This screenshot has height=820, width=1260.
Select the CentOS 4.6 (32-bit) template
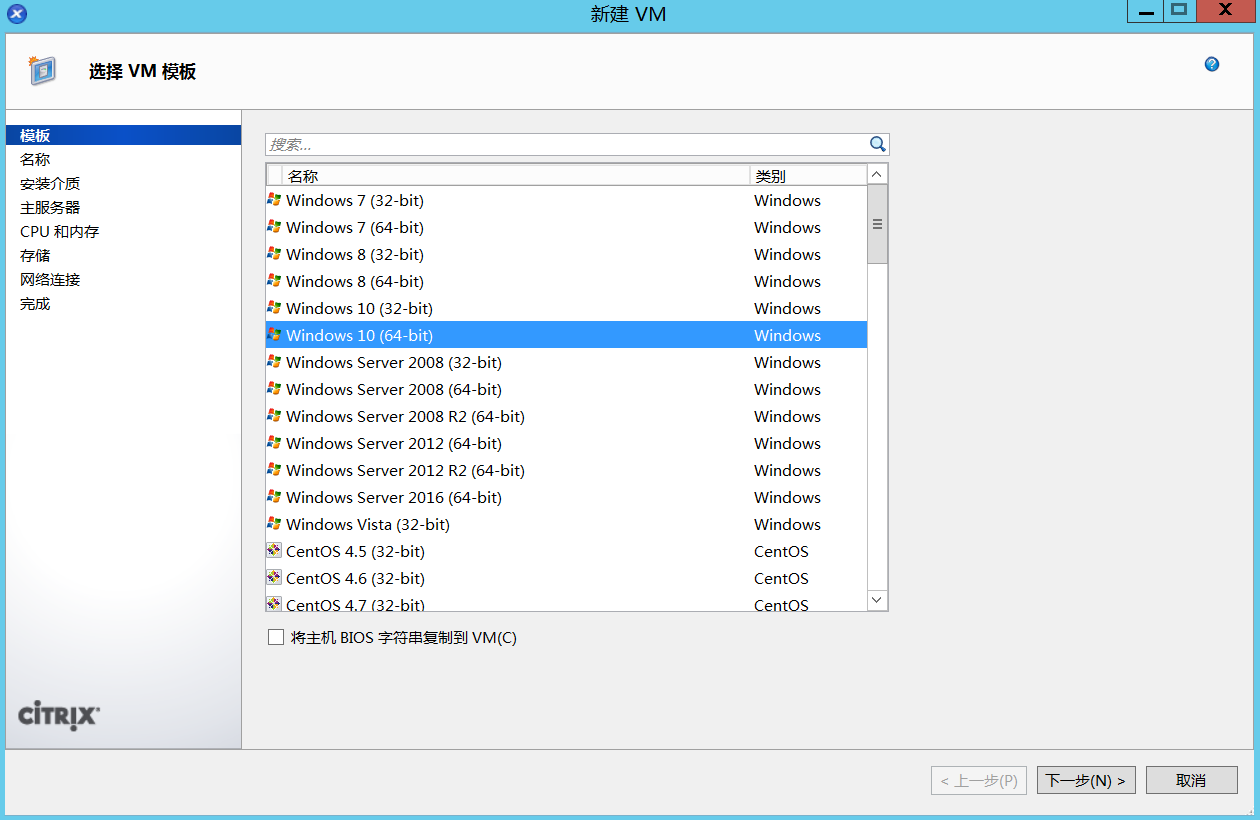pos(566,578)
